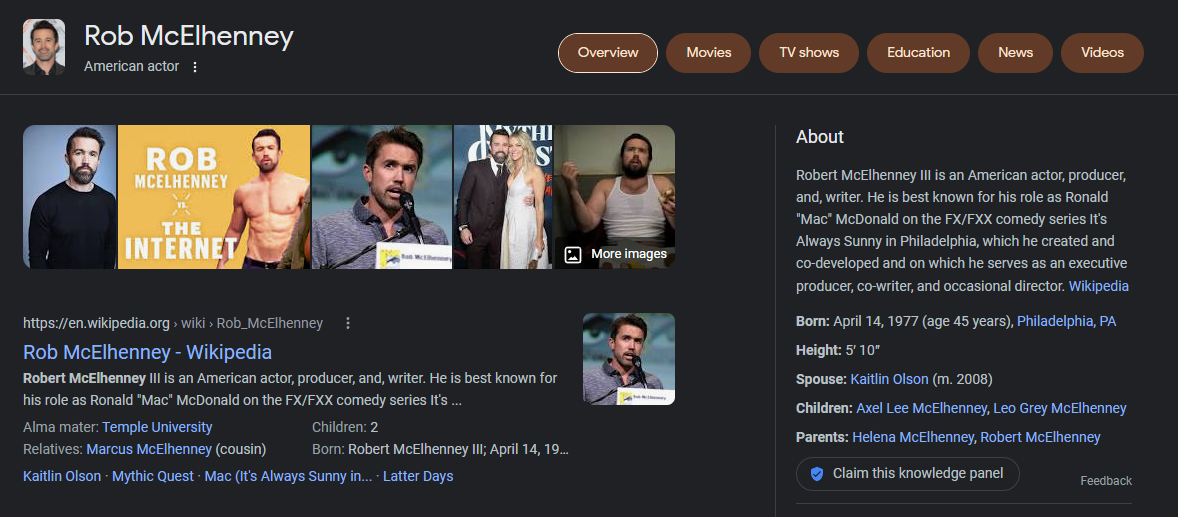Open the Kaitlin Olson spouse link

coord(890,379)
